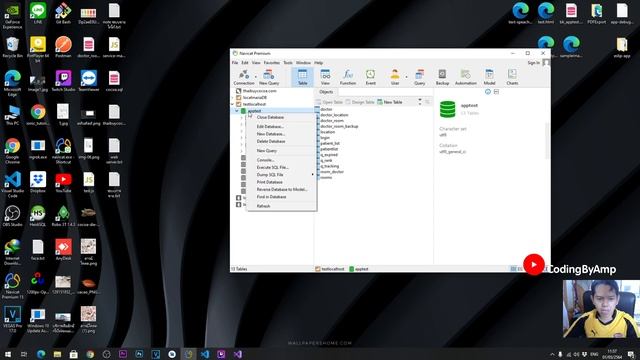
Task: Open the Recycle Bin on desktop
Action: pyautogui.click(x=13, y=47)
